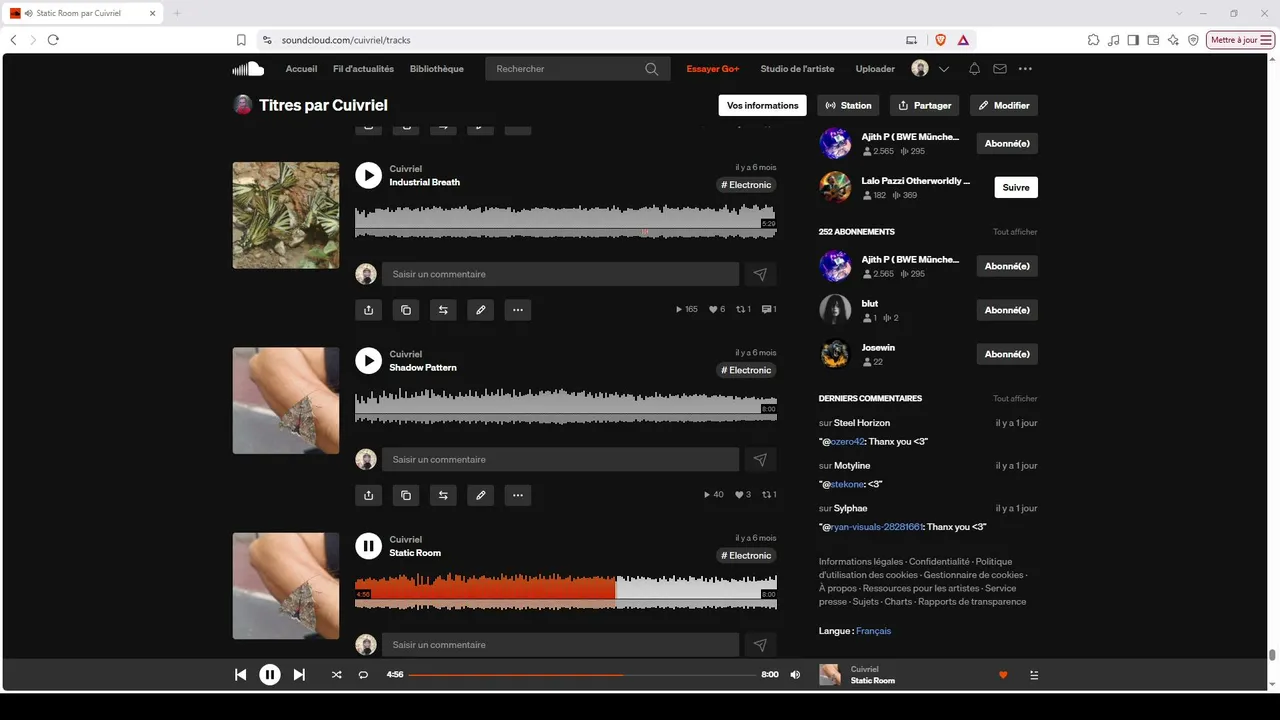Edit the Industrial Breath track with pencil icon
This screenshot has width=1280, height=720.
480,310
